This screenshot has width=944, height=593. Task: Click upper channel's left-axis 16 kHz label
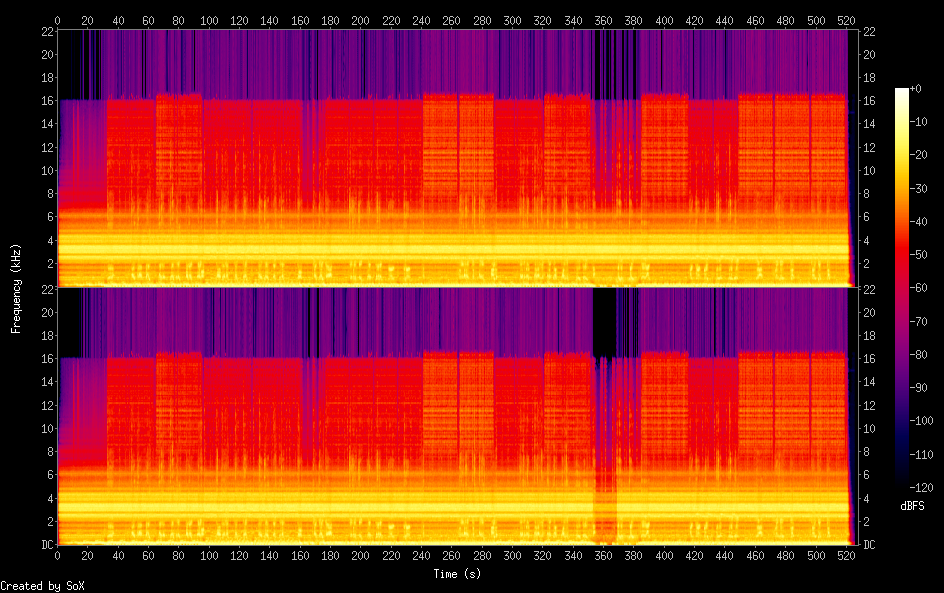[46, 101]
